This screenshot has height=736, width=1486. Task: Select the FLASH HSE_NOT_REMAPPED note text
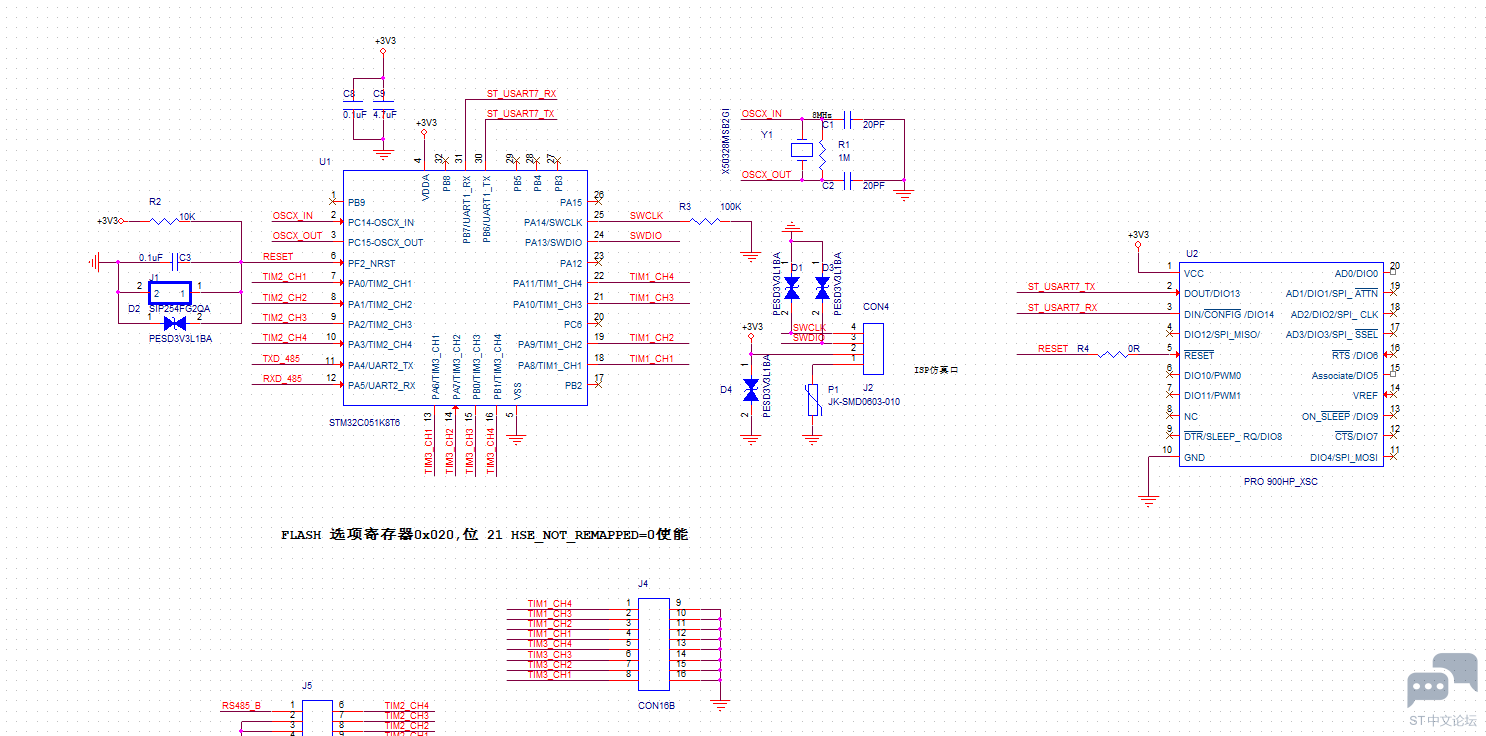click(x=484, y=535)
